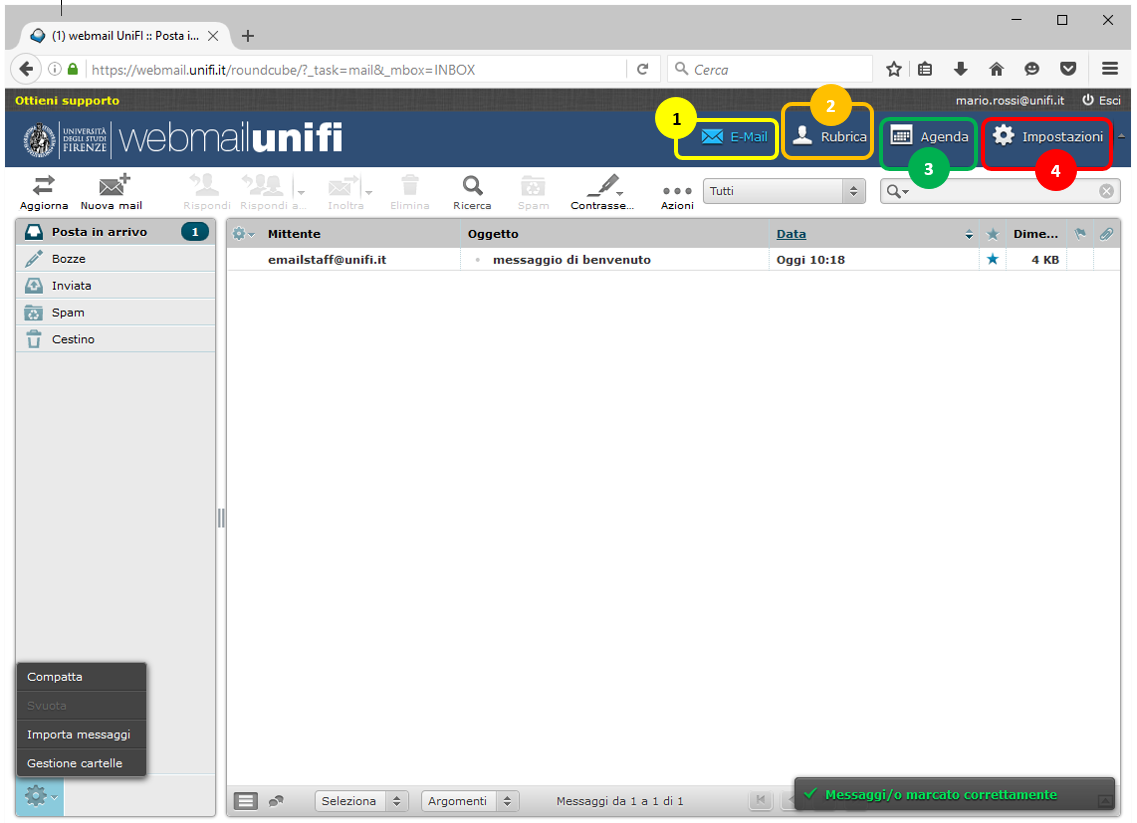The height and width of the screenshot is (823, 1137).
Task: Switch to the Agenda calendar
Action: pos(929,136)
